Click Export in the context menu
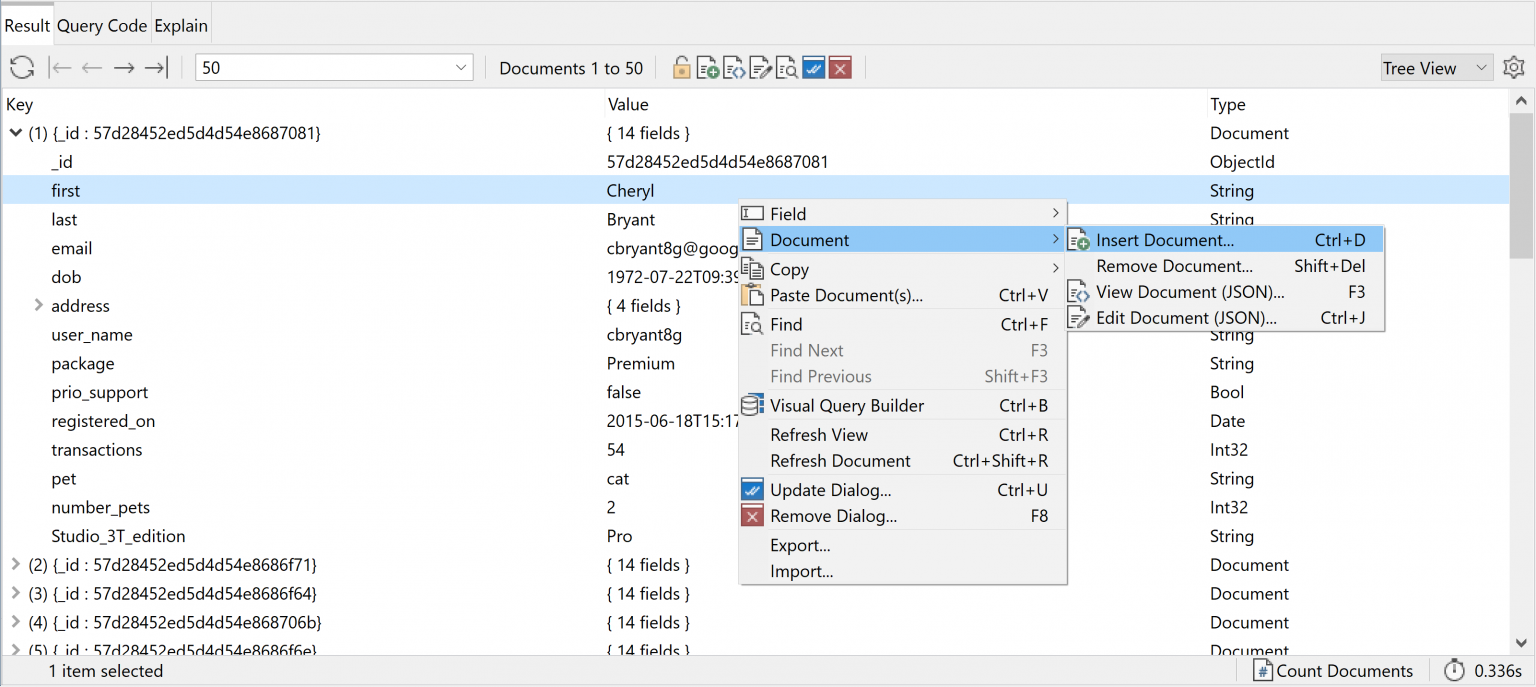Screen dimensions: 1536x687 pos(800,545)
